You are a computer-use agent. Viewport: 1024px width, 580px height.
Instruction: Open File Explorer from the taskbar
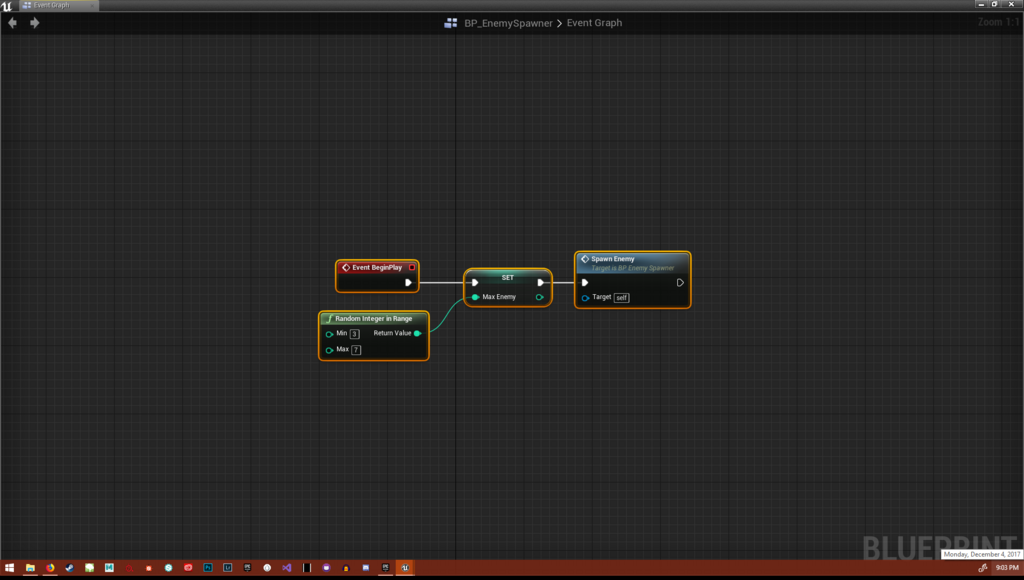30,568
